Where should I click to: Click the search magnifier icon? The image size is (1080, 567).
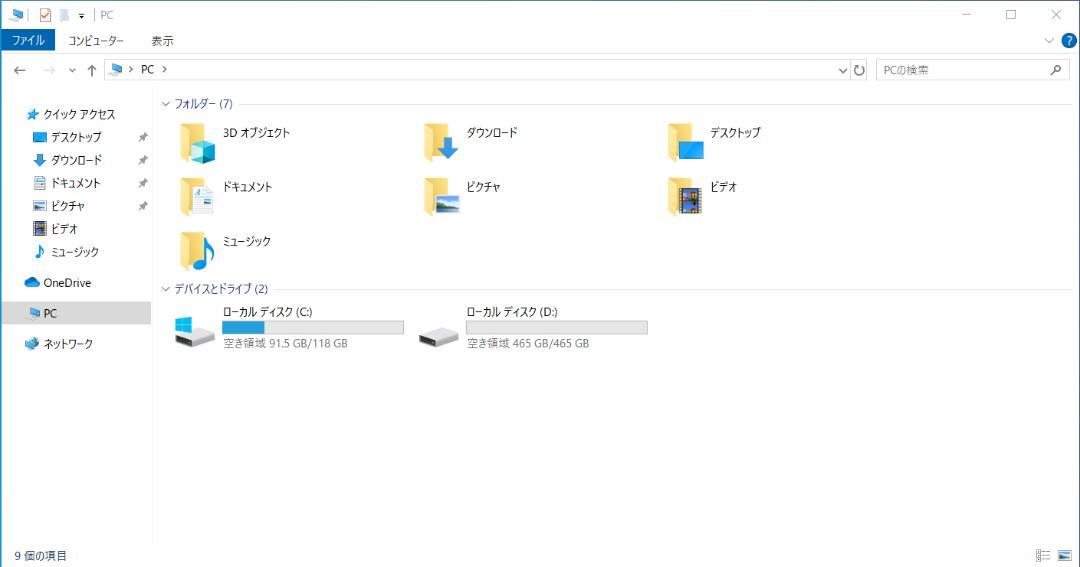[x=1056, y=70]
